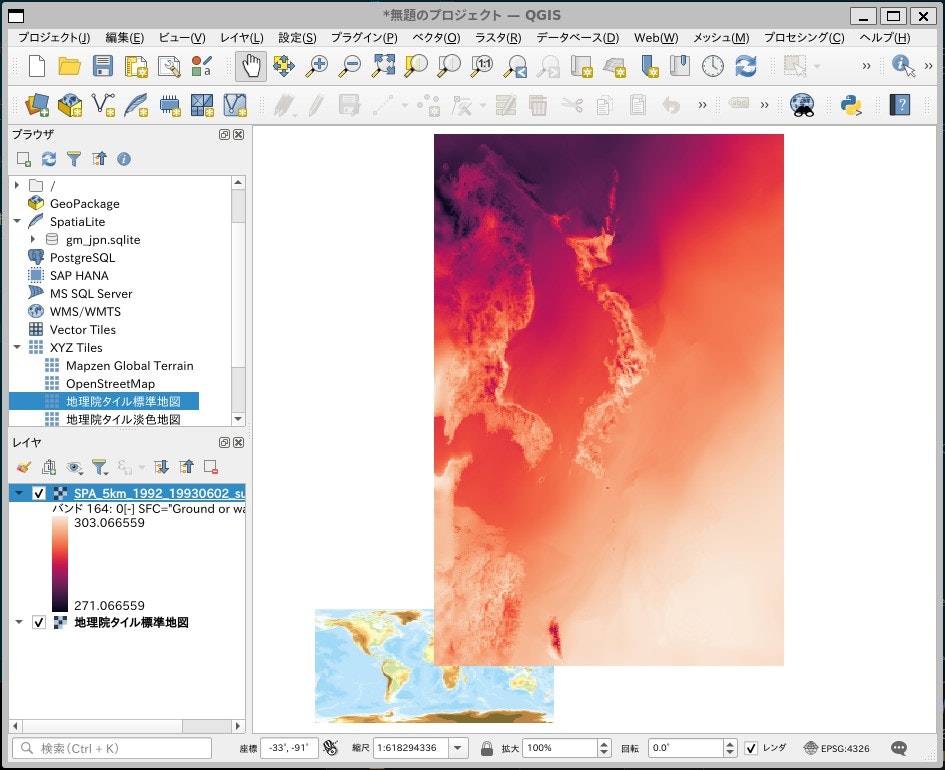Open the map scale dropdown

coord(457,748)
